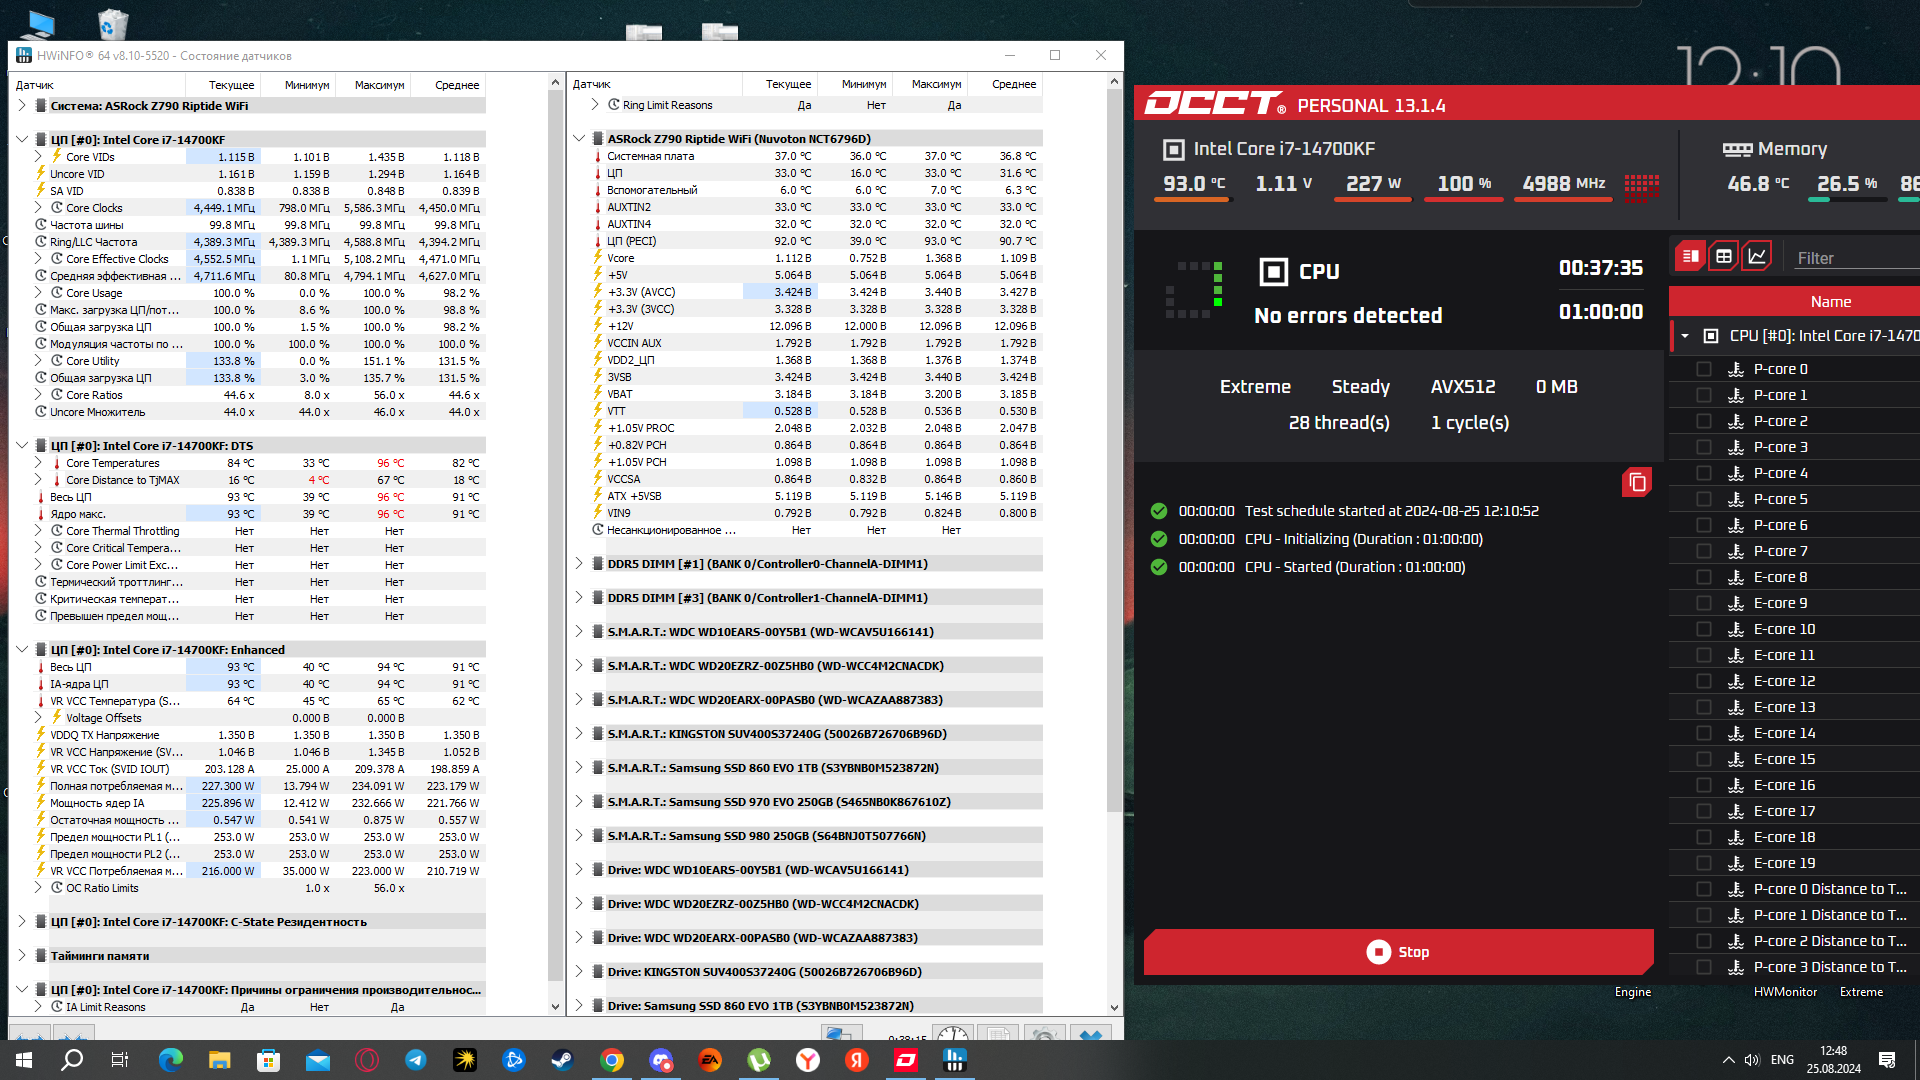The width and height of the screenshot is (1920, 1080).
Task: Open Steam from taskbar
Action: (562, 1060)
